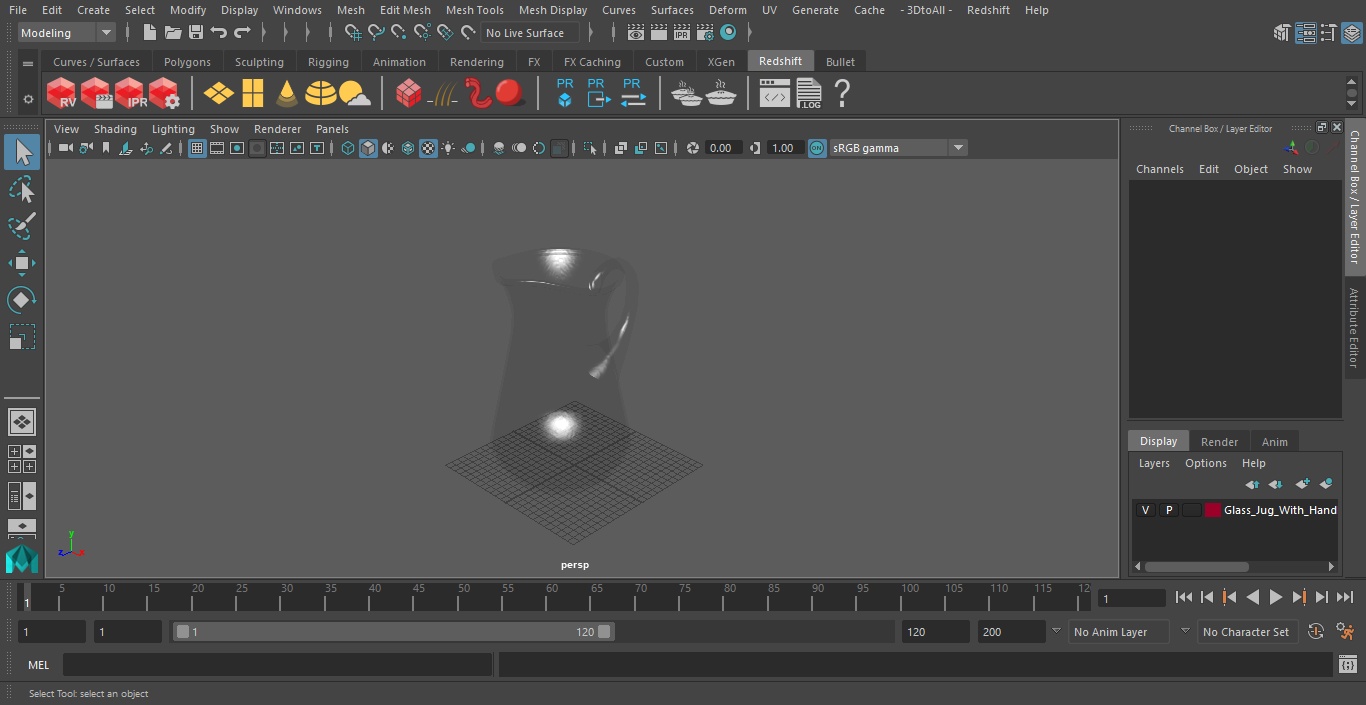The image size is (1366, 705).
Task: Toggle viewport grid display button
Action: coord(197,148)
